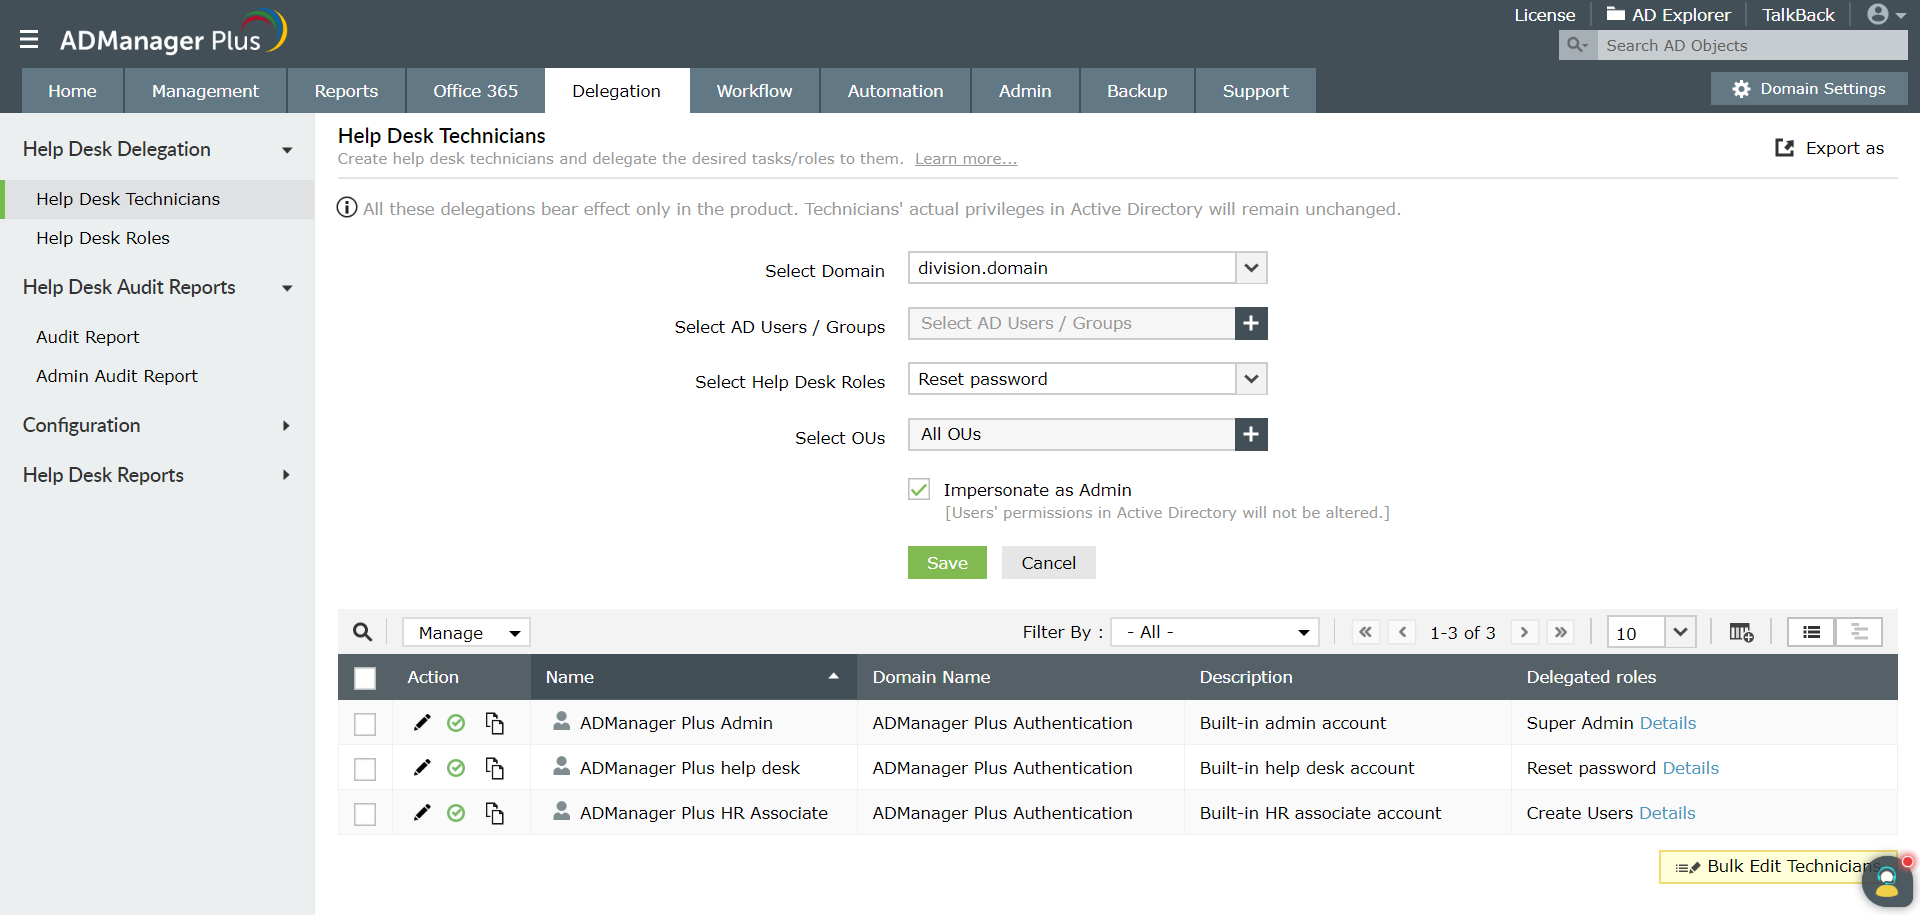Screen dimensions: 1920x915
Task: Collapse the Help Desk Audit Reports section
Action: click(287, 288)
